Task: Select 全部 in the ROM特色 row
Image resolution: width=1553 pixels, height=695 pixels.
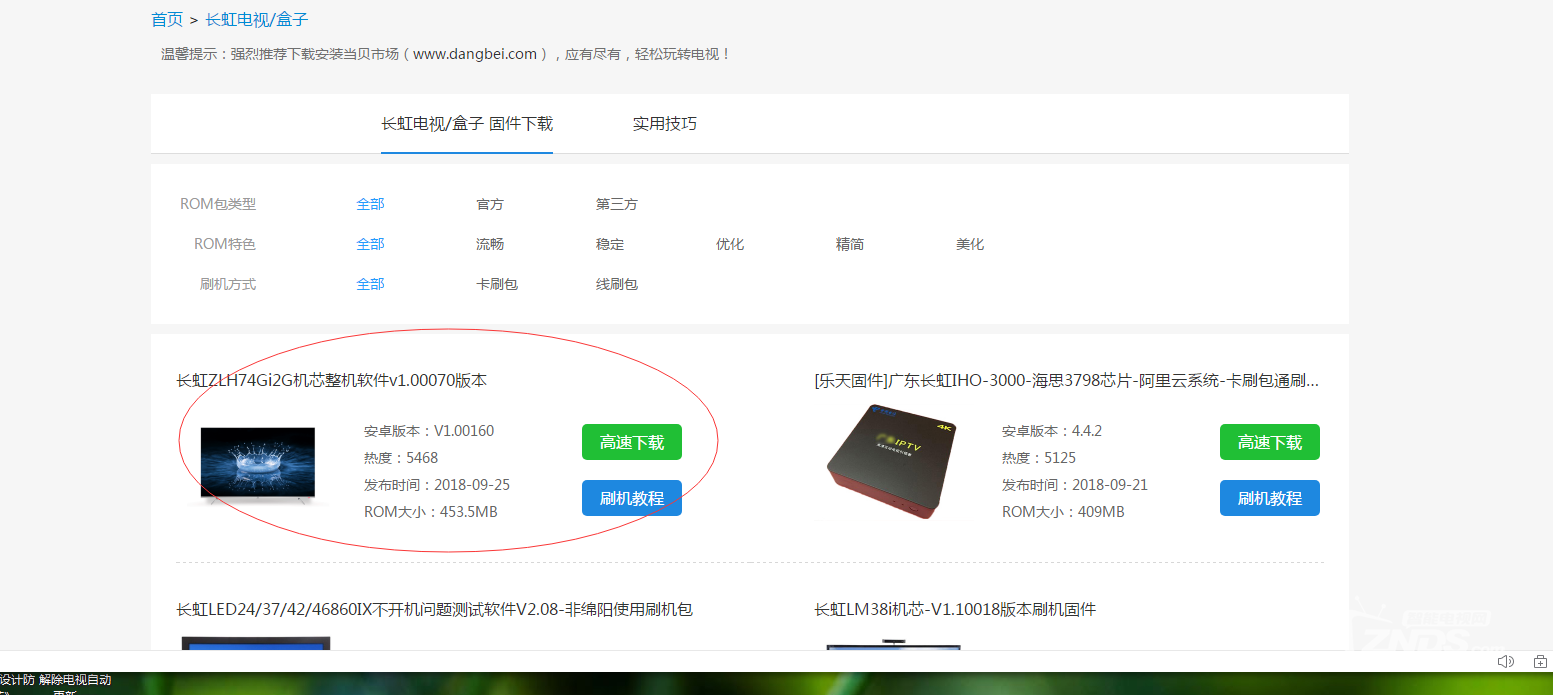Action: [370, 244]
